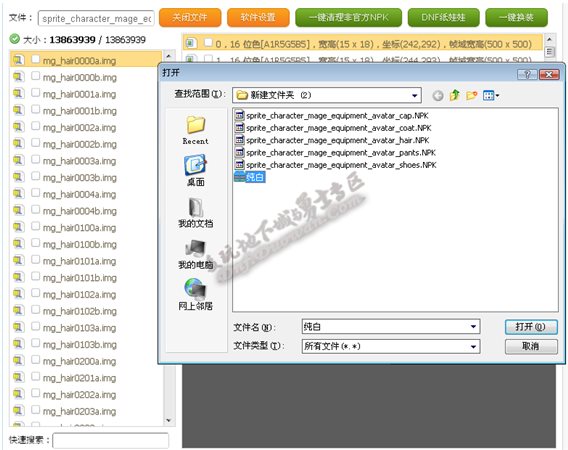
Task: Check the box for mg_hair0000b.img
Action: pos(36,76)
